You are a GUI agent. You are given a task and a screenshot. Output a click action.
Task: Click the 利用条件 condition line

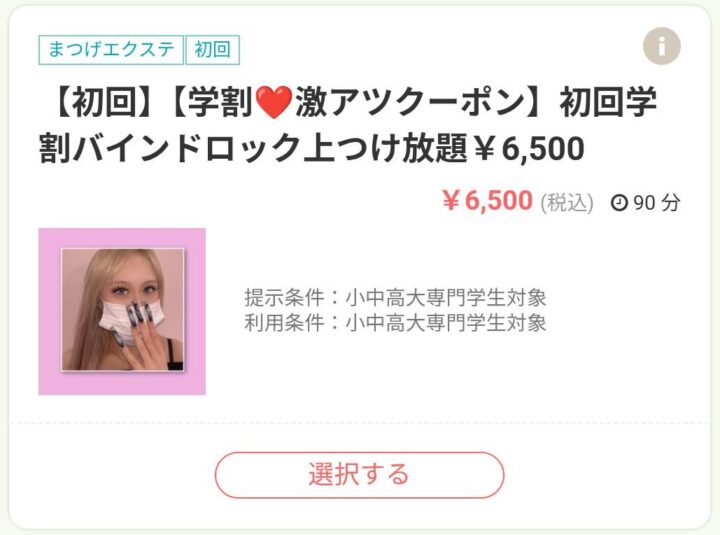395,322
